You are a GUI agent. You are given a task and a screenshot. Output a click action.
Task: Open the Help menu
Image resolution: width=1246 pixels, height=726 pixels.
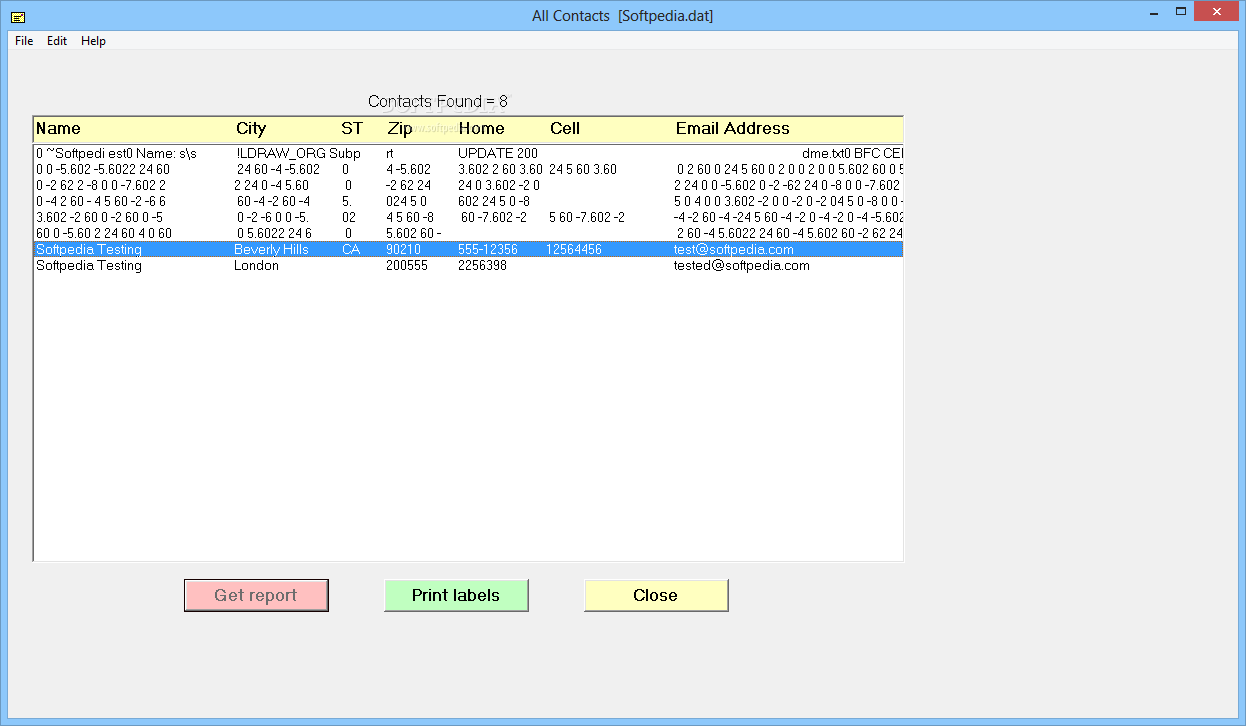click(x=93, y=41)
